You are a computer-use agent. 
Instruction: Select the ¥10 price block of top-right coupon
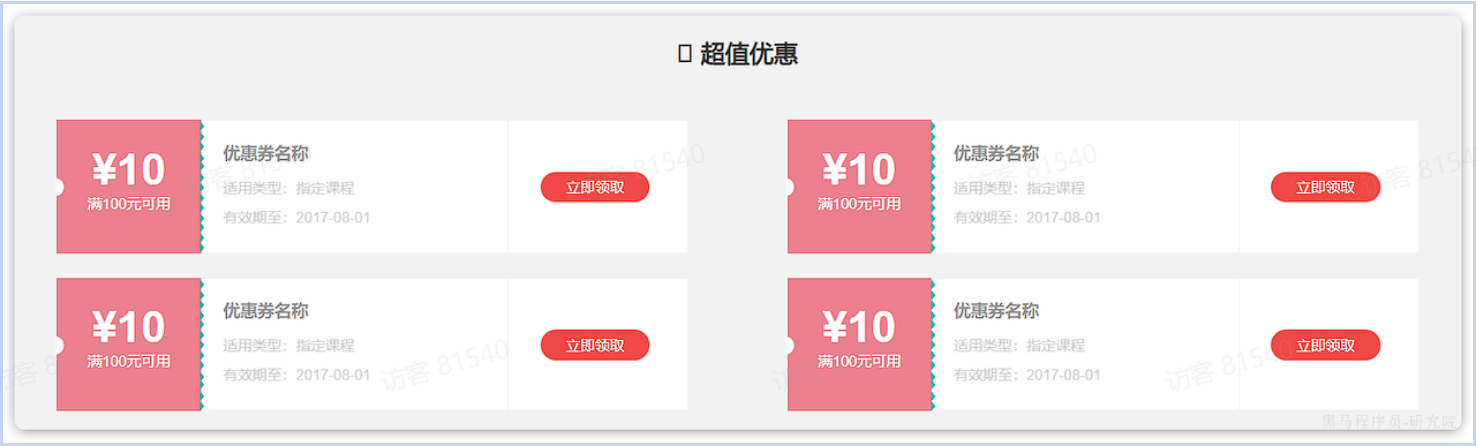coord(860,187)
